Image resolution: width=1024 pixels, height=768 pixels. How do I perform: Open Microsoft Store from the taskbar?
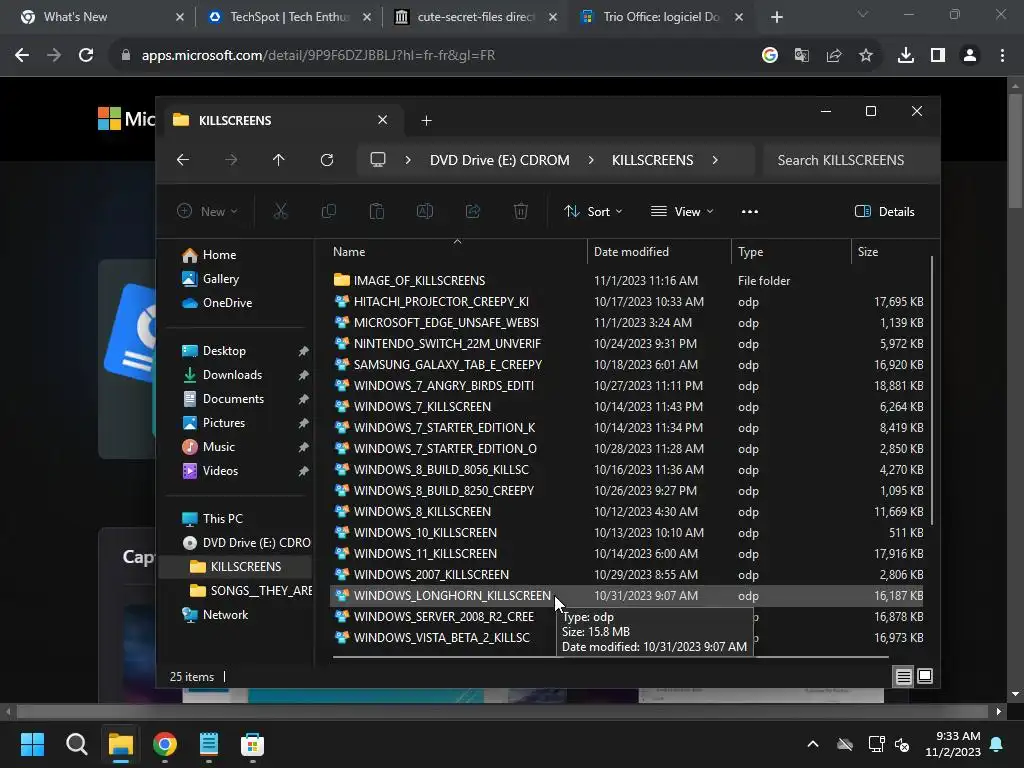pyautogui.click(x=252, y=744)
